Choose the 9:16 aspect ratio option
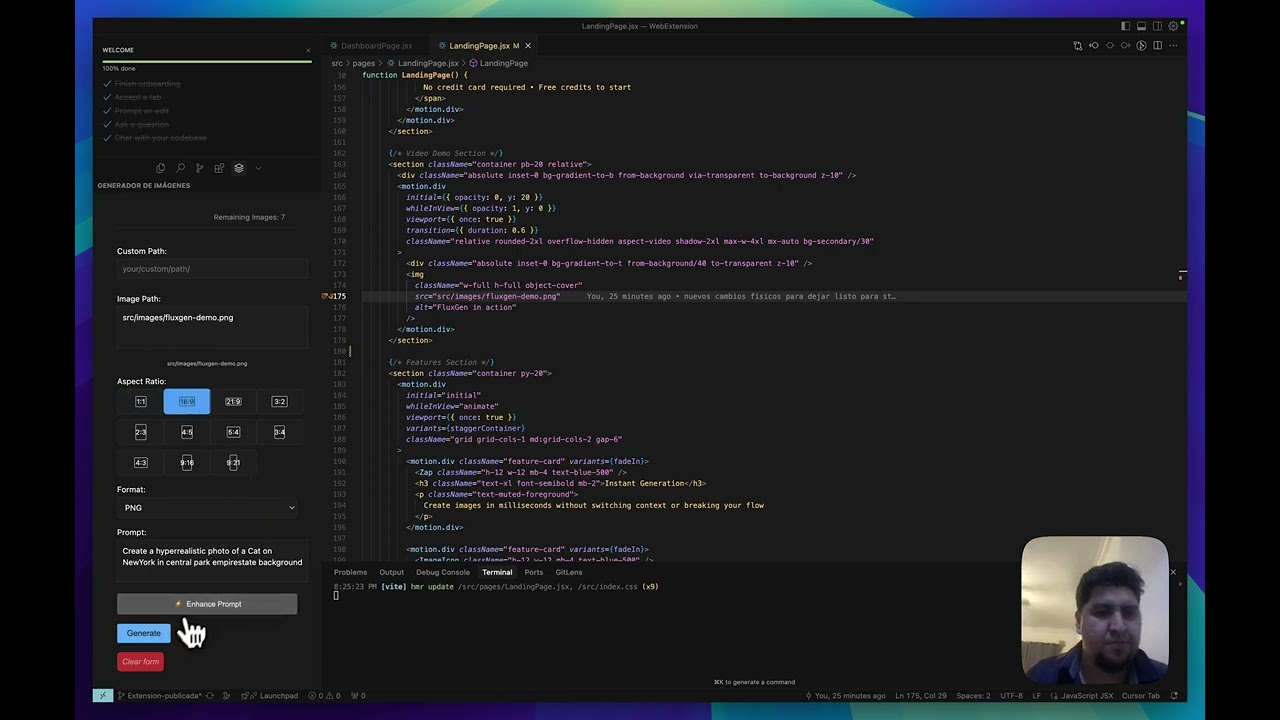The width and height of the screenshot is (1280, 720). click(187, 462)
